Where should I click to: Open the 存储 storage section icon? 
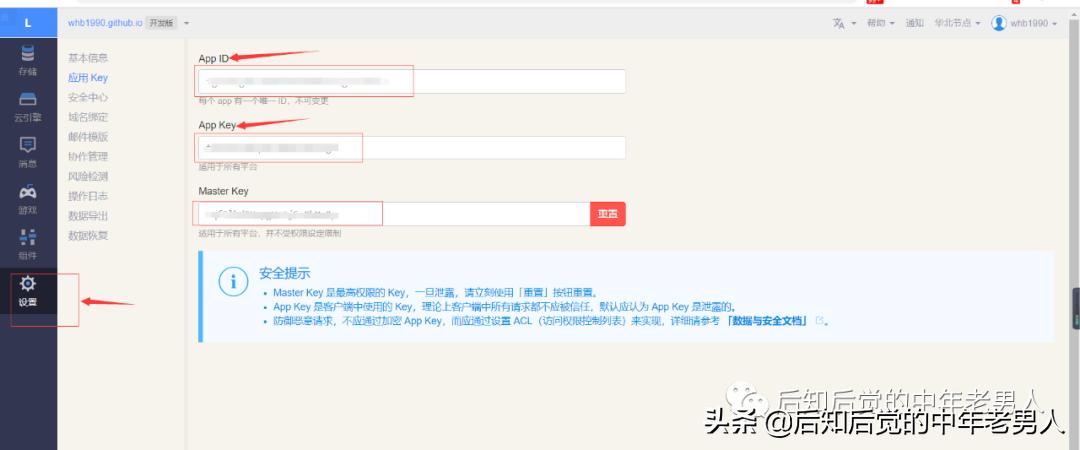click(28, 53)
